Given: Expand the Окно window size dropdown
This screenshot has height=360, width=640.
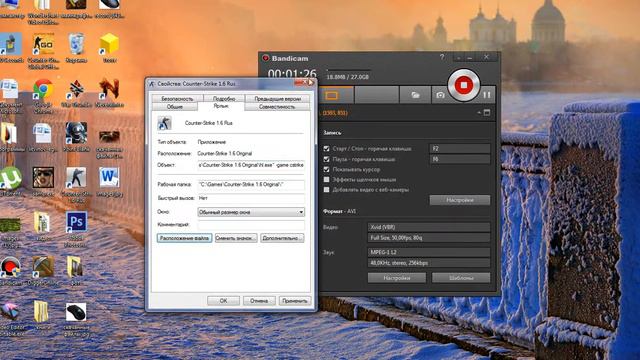Looking at the screenshot, I should [x=251, y=212].
